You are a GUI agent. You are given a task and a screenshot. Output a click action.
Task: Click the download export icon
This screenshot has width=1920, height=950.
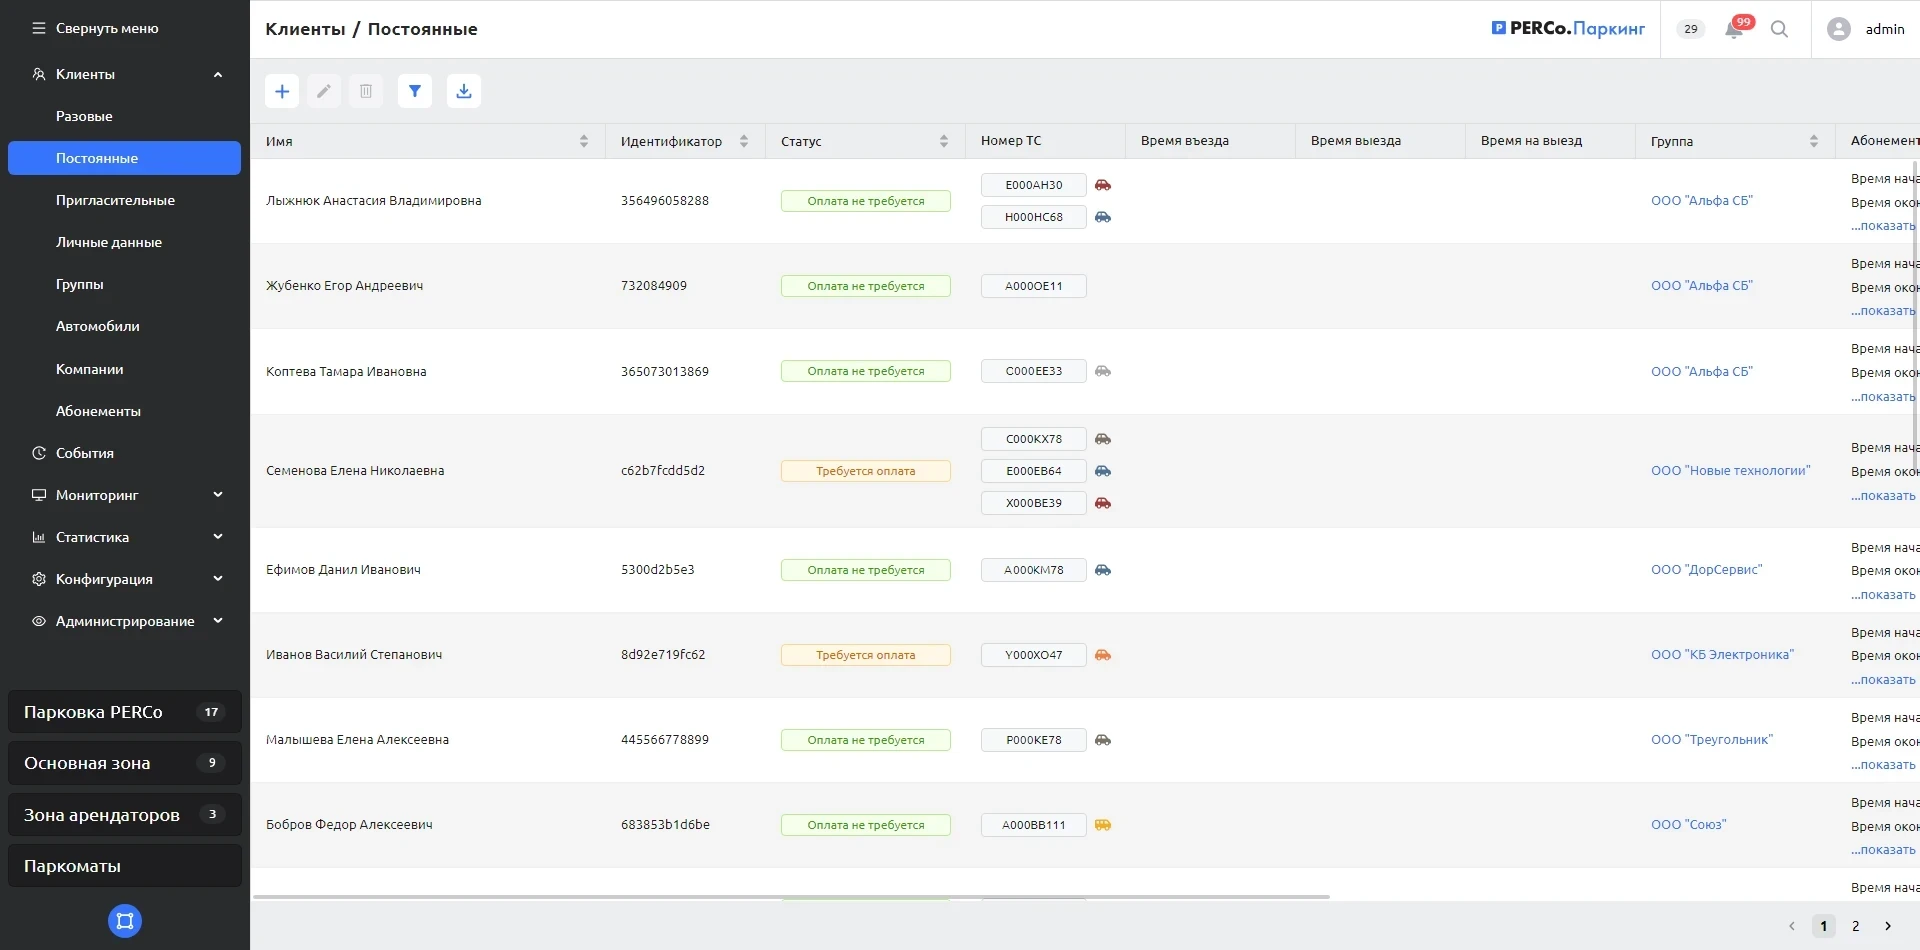click(x=464, y=91)
